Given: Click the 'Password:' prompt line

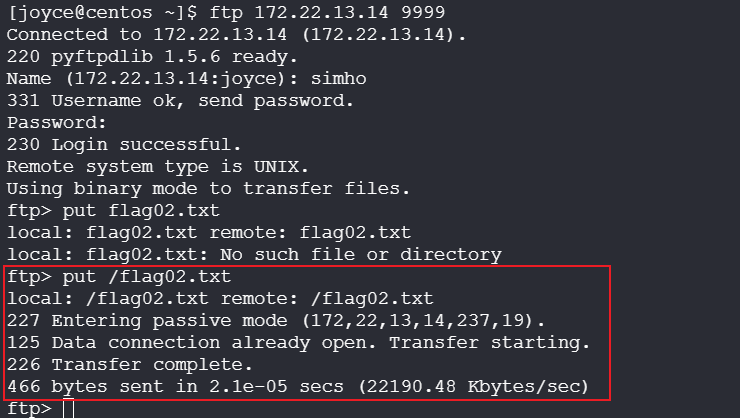Looking at the screenshot, I should tap(57, 123).
